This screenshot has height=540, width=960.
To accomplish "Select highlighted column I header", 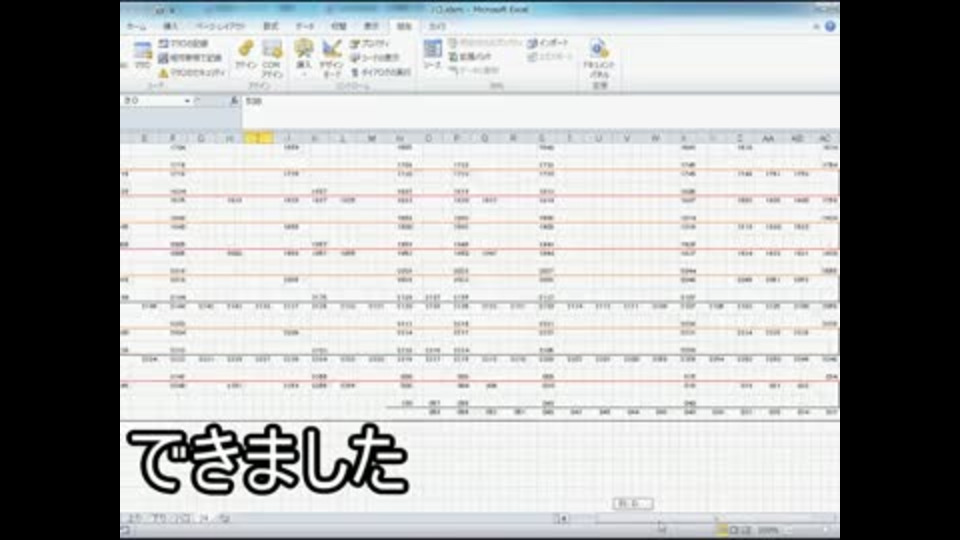I will [258, 138].
